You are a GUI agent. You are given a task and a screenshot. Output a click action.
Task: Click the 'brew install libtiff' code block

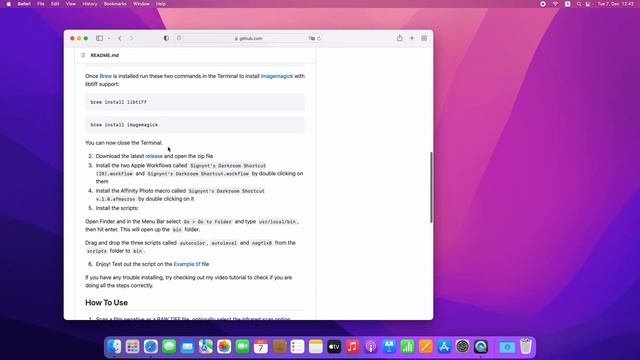point(195,102)
